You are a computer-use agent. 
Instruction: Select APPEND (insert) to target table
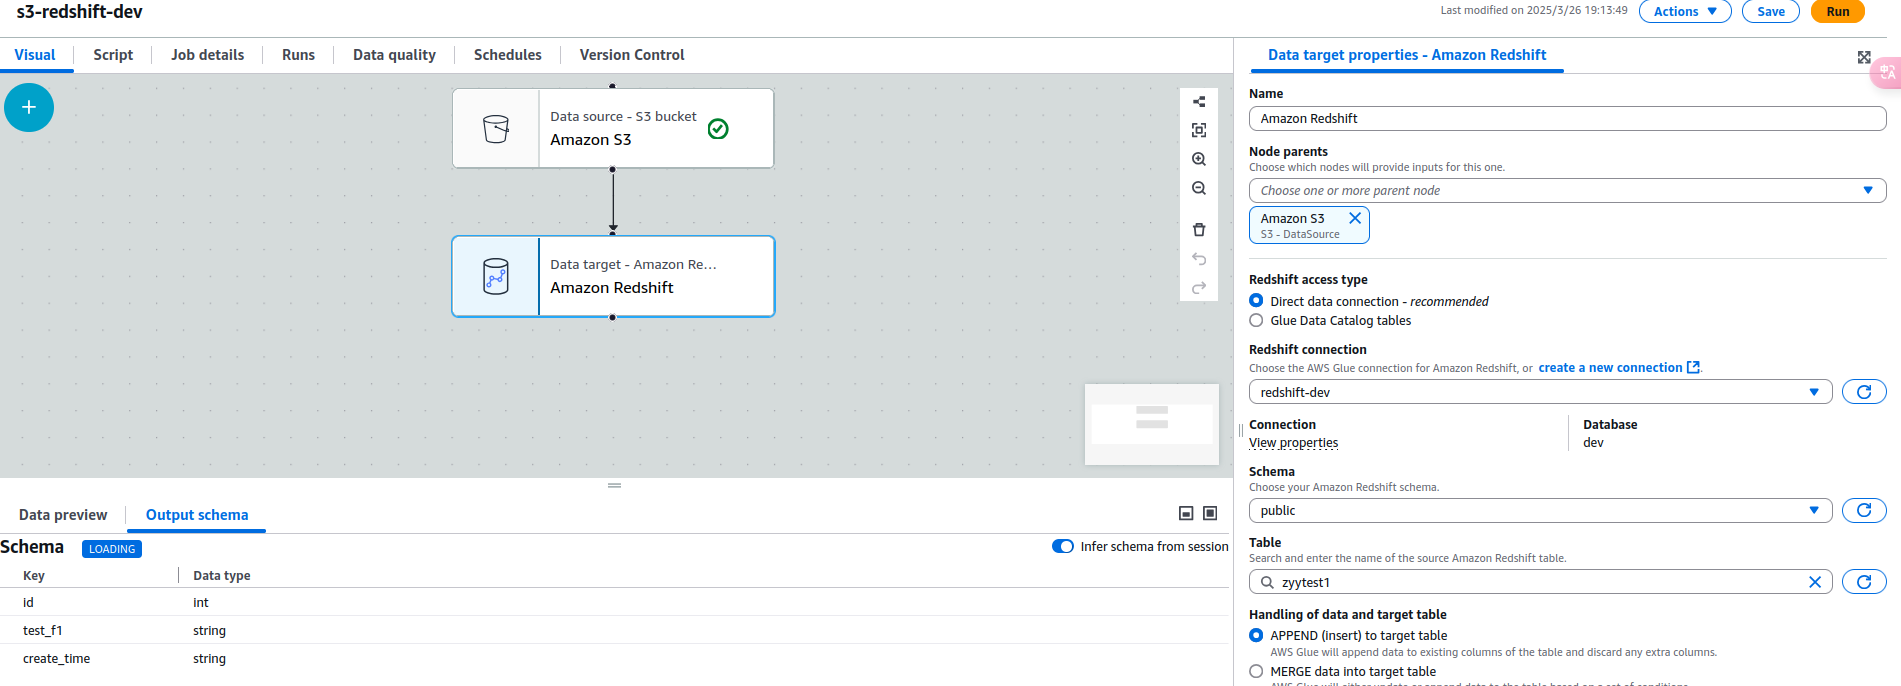(1256, 635)
